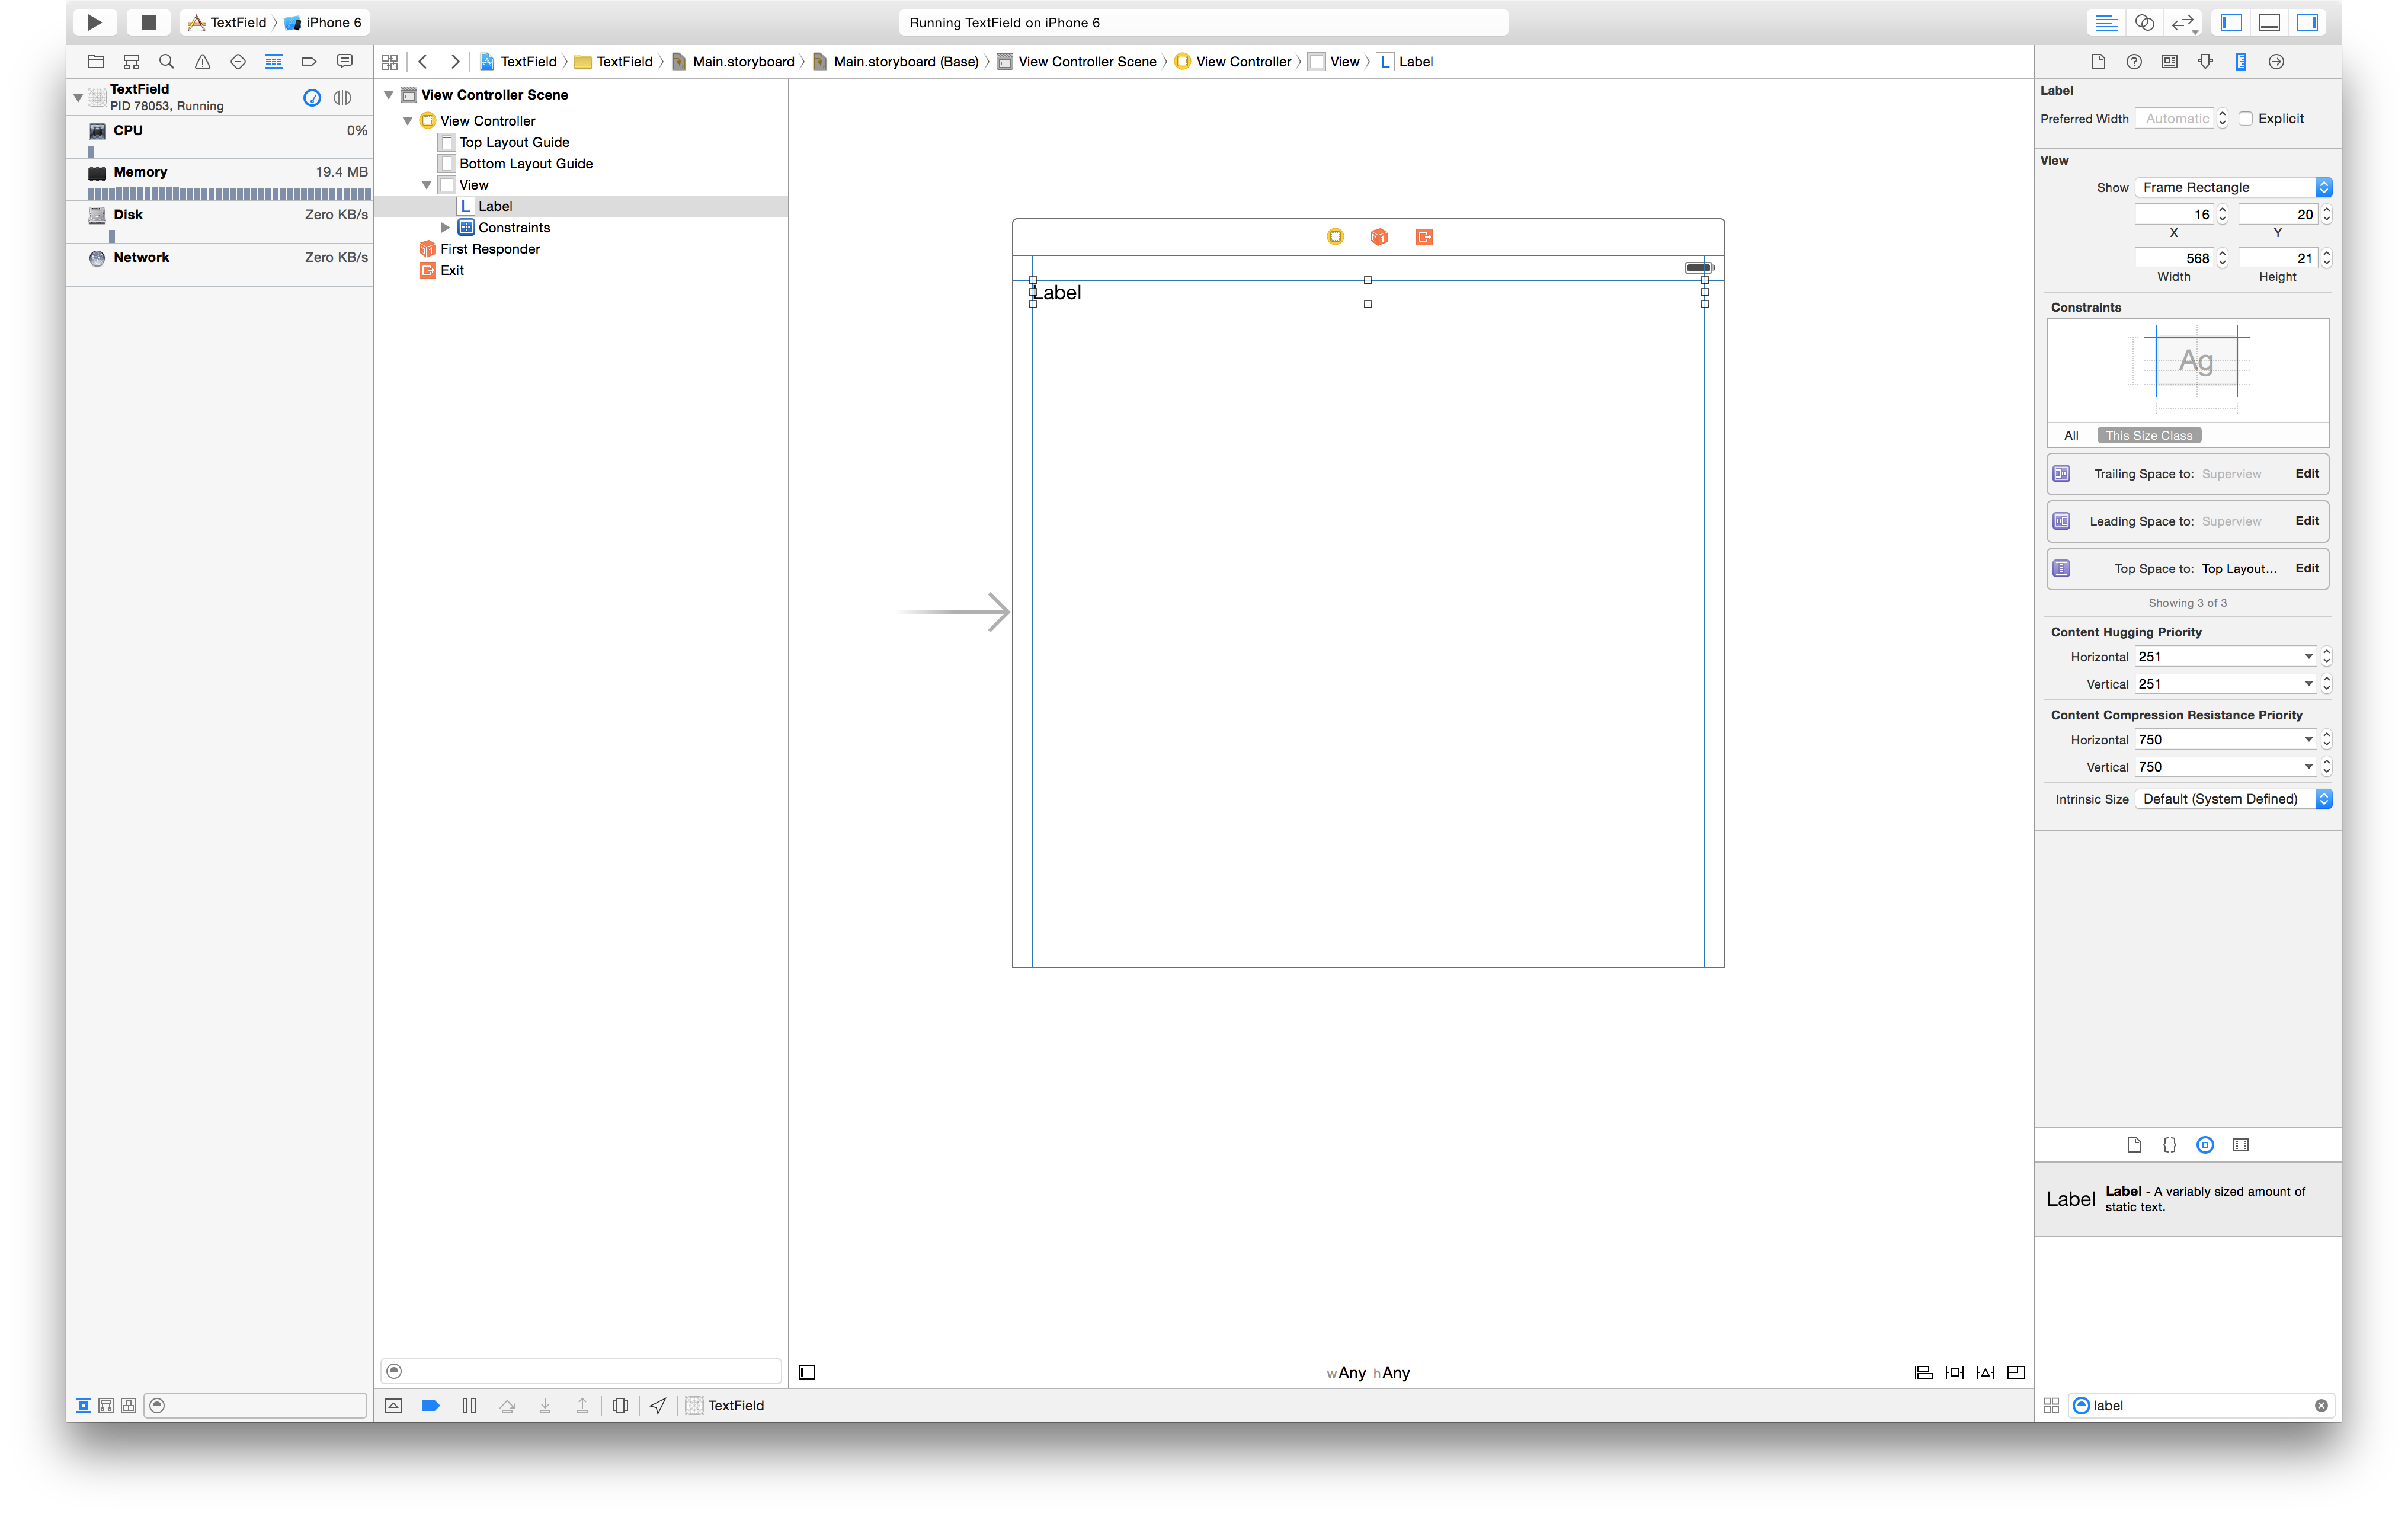Open the Align constraints menu icon
Viewport: 2408px width, 1517px height.
click(x=1922, y=1372)
